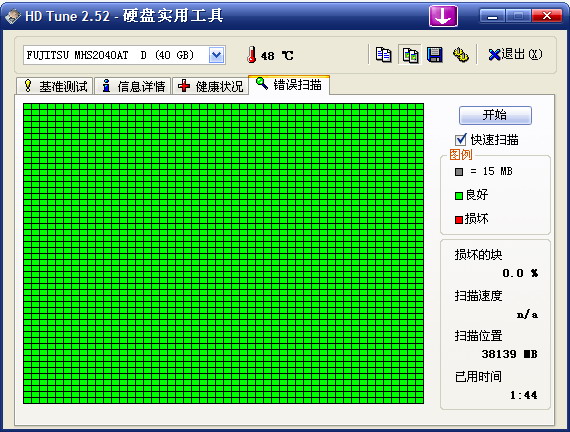Click the purple download arrow in title bar

443,16
